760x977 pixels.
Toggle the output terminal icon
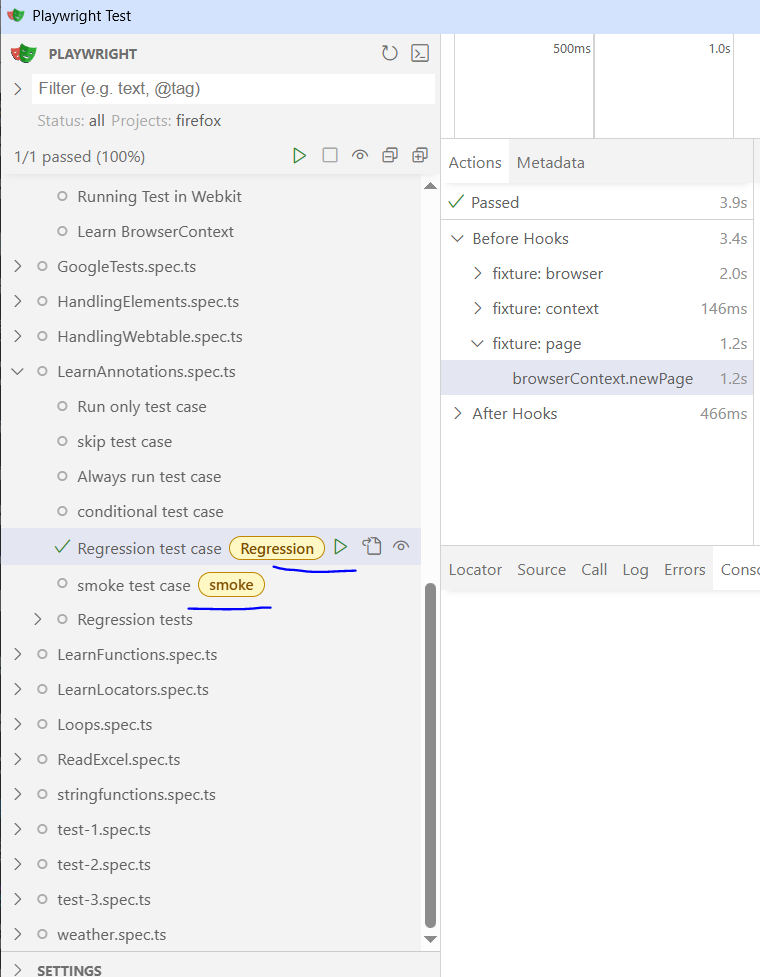pyautogui.click(x=420, y=54)
